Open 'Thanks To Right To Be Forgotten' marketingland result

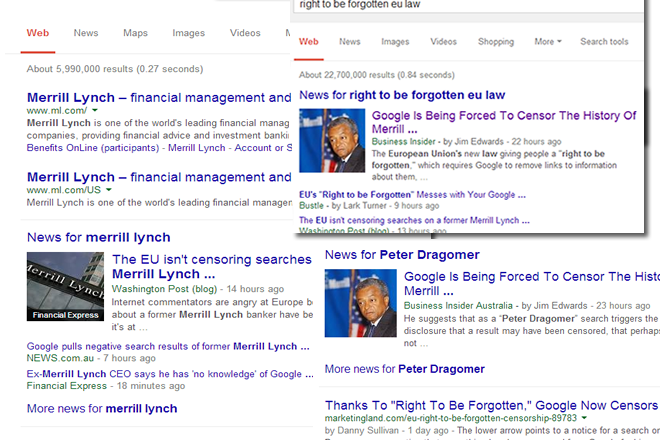pyautogui.click(x=491, y=405)
